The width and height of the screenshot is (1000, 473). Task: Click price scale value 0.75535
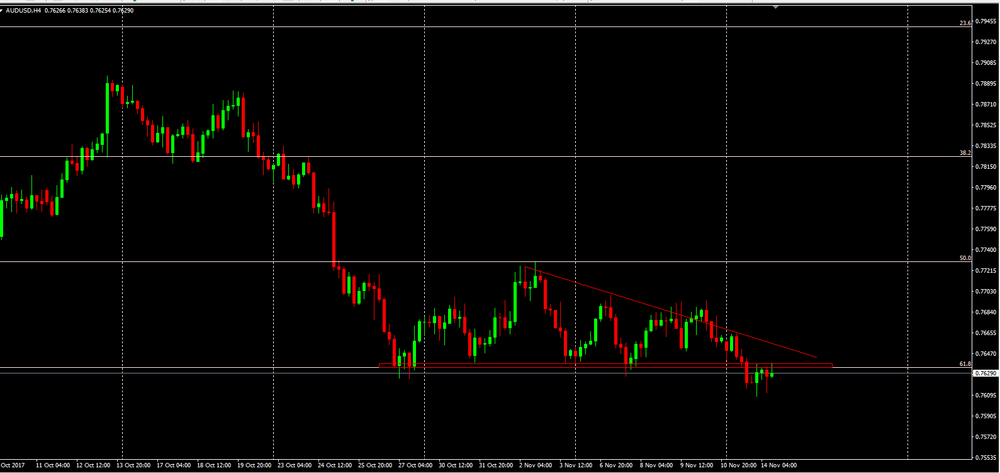tap(986, 458)
